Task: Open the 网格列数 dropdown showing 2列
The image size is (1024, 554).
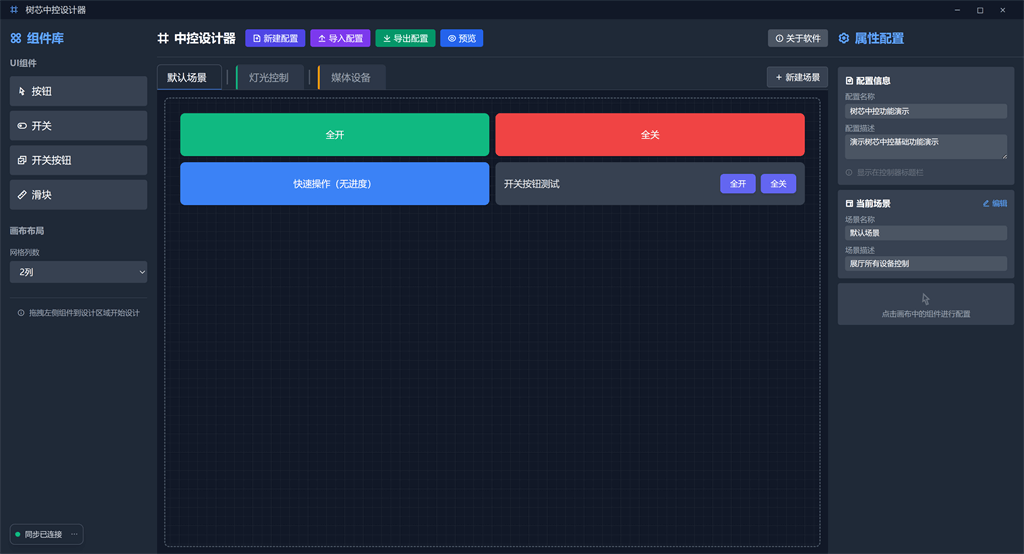Action: (x=78, y=272)
